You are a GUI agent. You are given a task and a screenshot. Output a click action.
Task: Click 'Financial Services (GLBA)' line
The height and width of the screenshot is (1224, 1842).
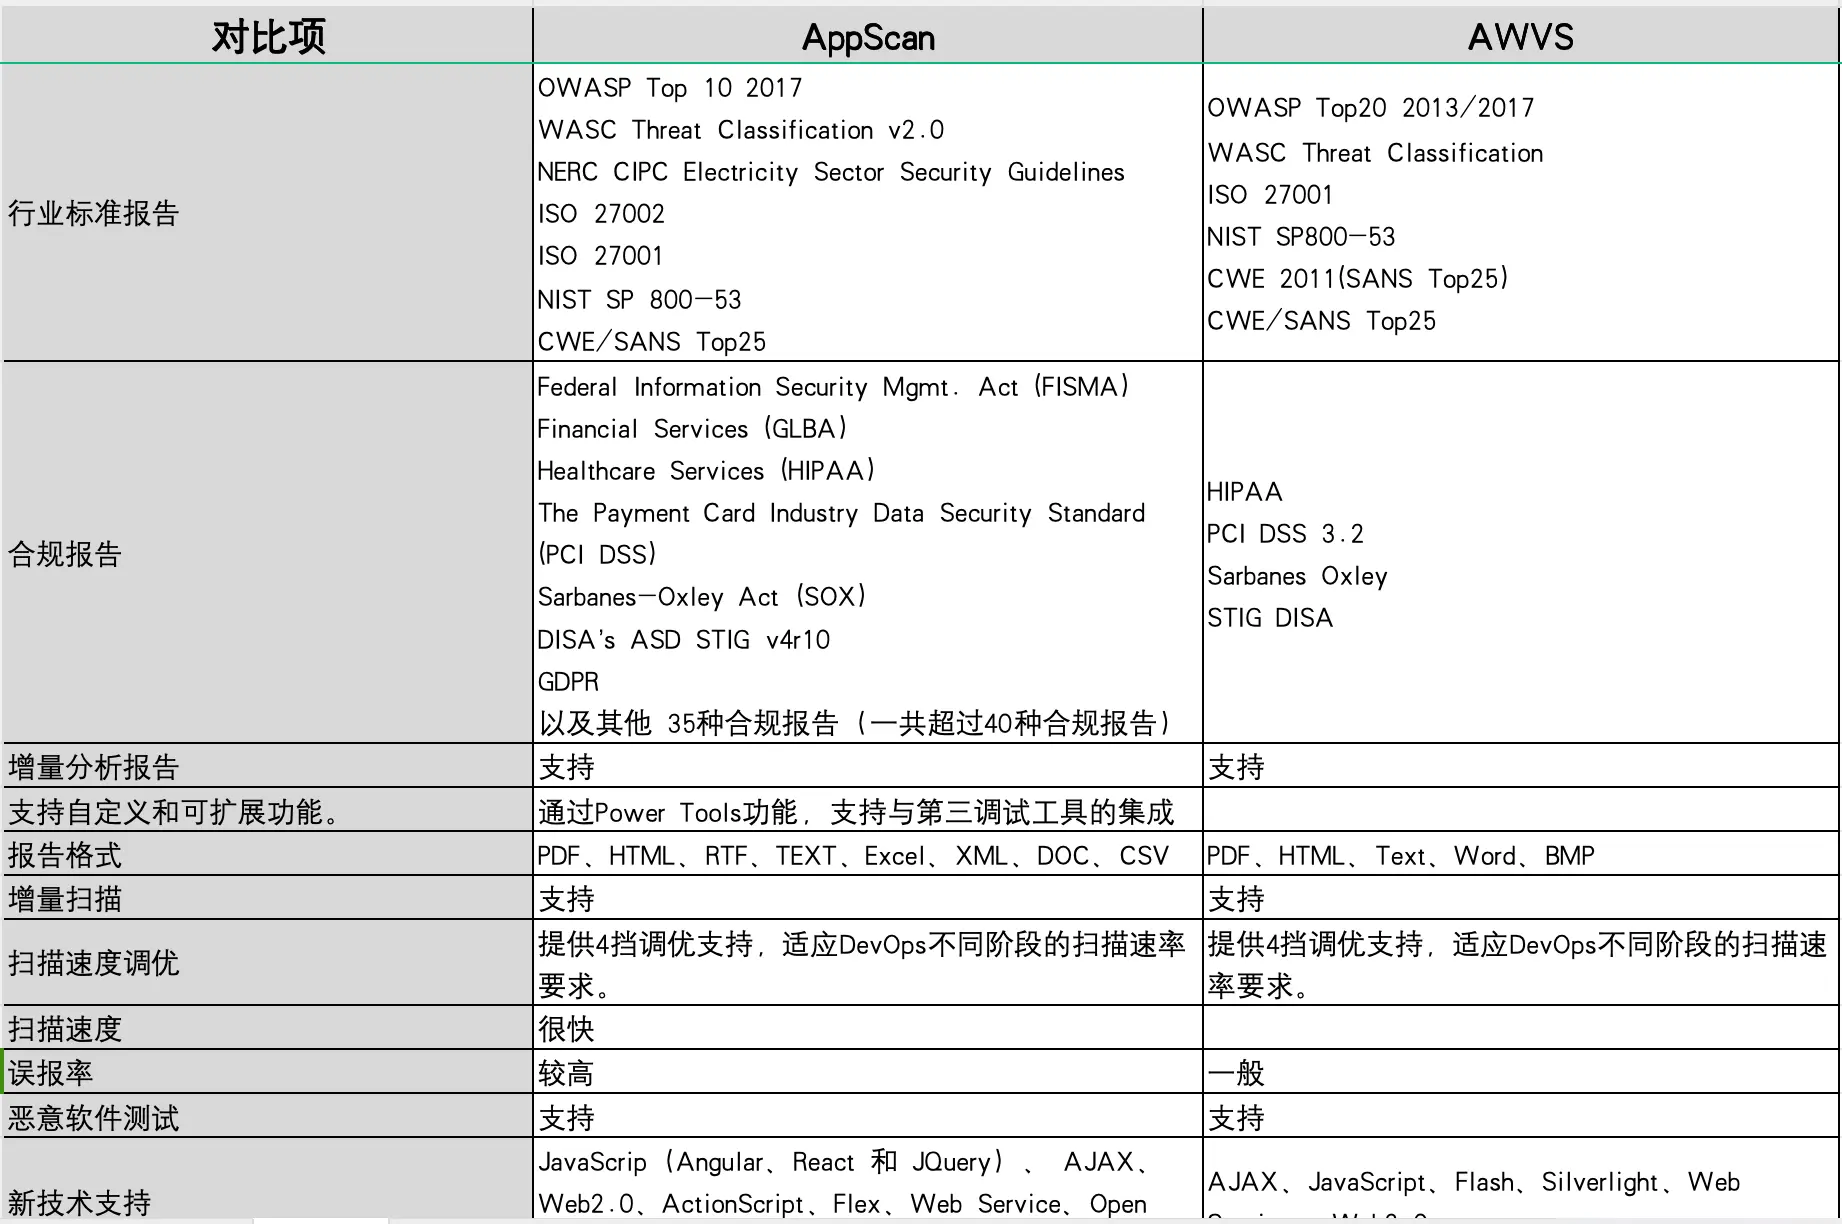pyautogui.click(x=693, y=429)
